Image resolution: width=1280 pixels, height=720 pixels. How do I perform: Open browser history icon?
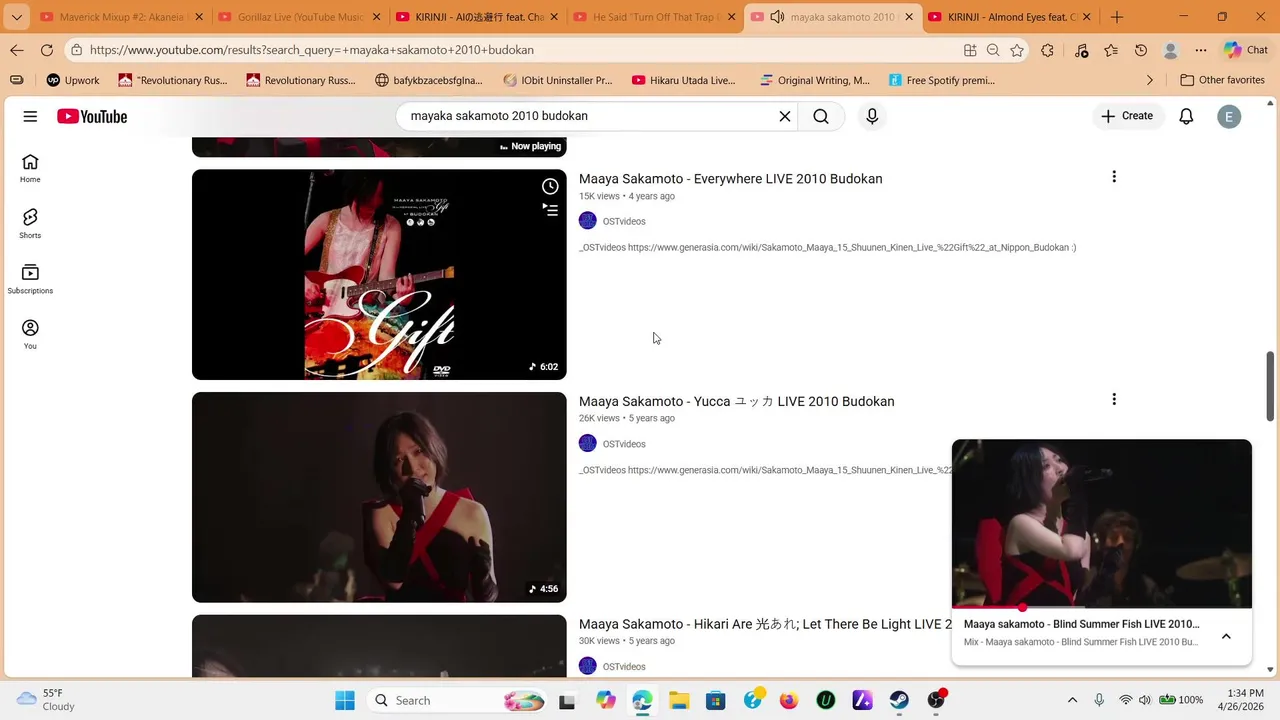click(x=1141, y=50)
